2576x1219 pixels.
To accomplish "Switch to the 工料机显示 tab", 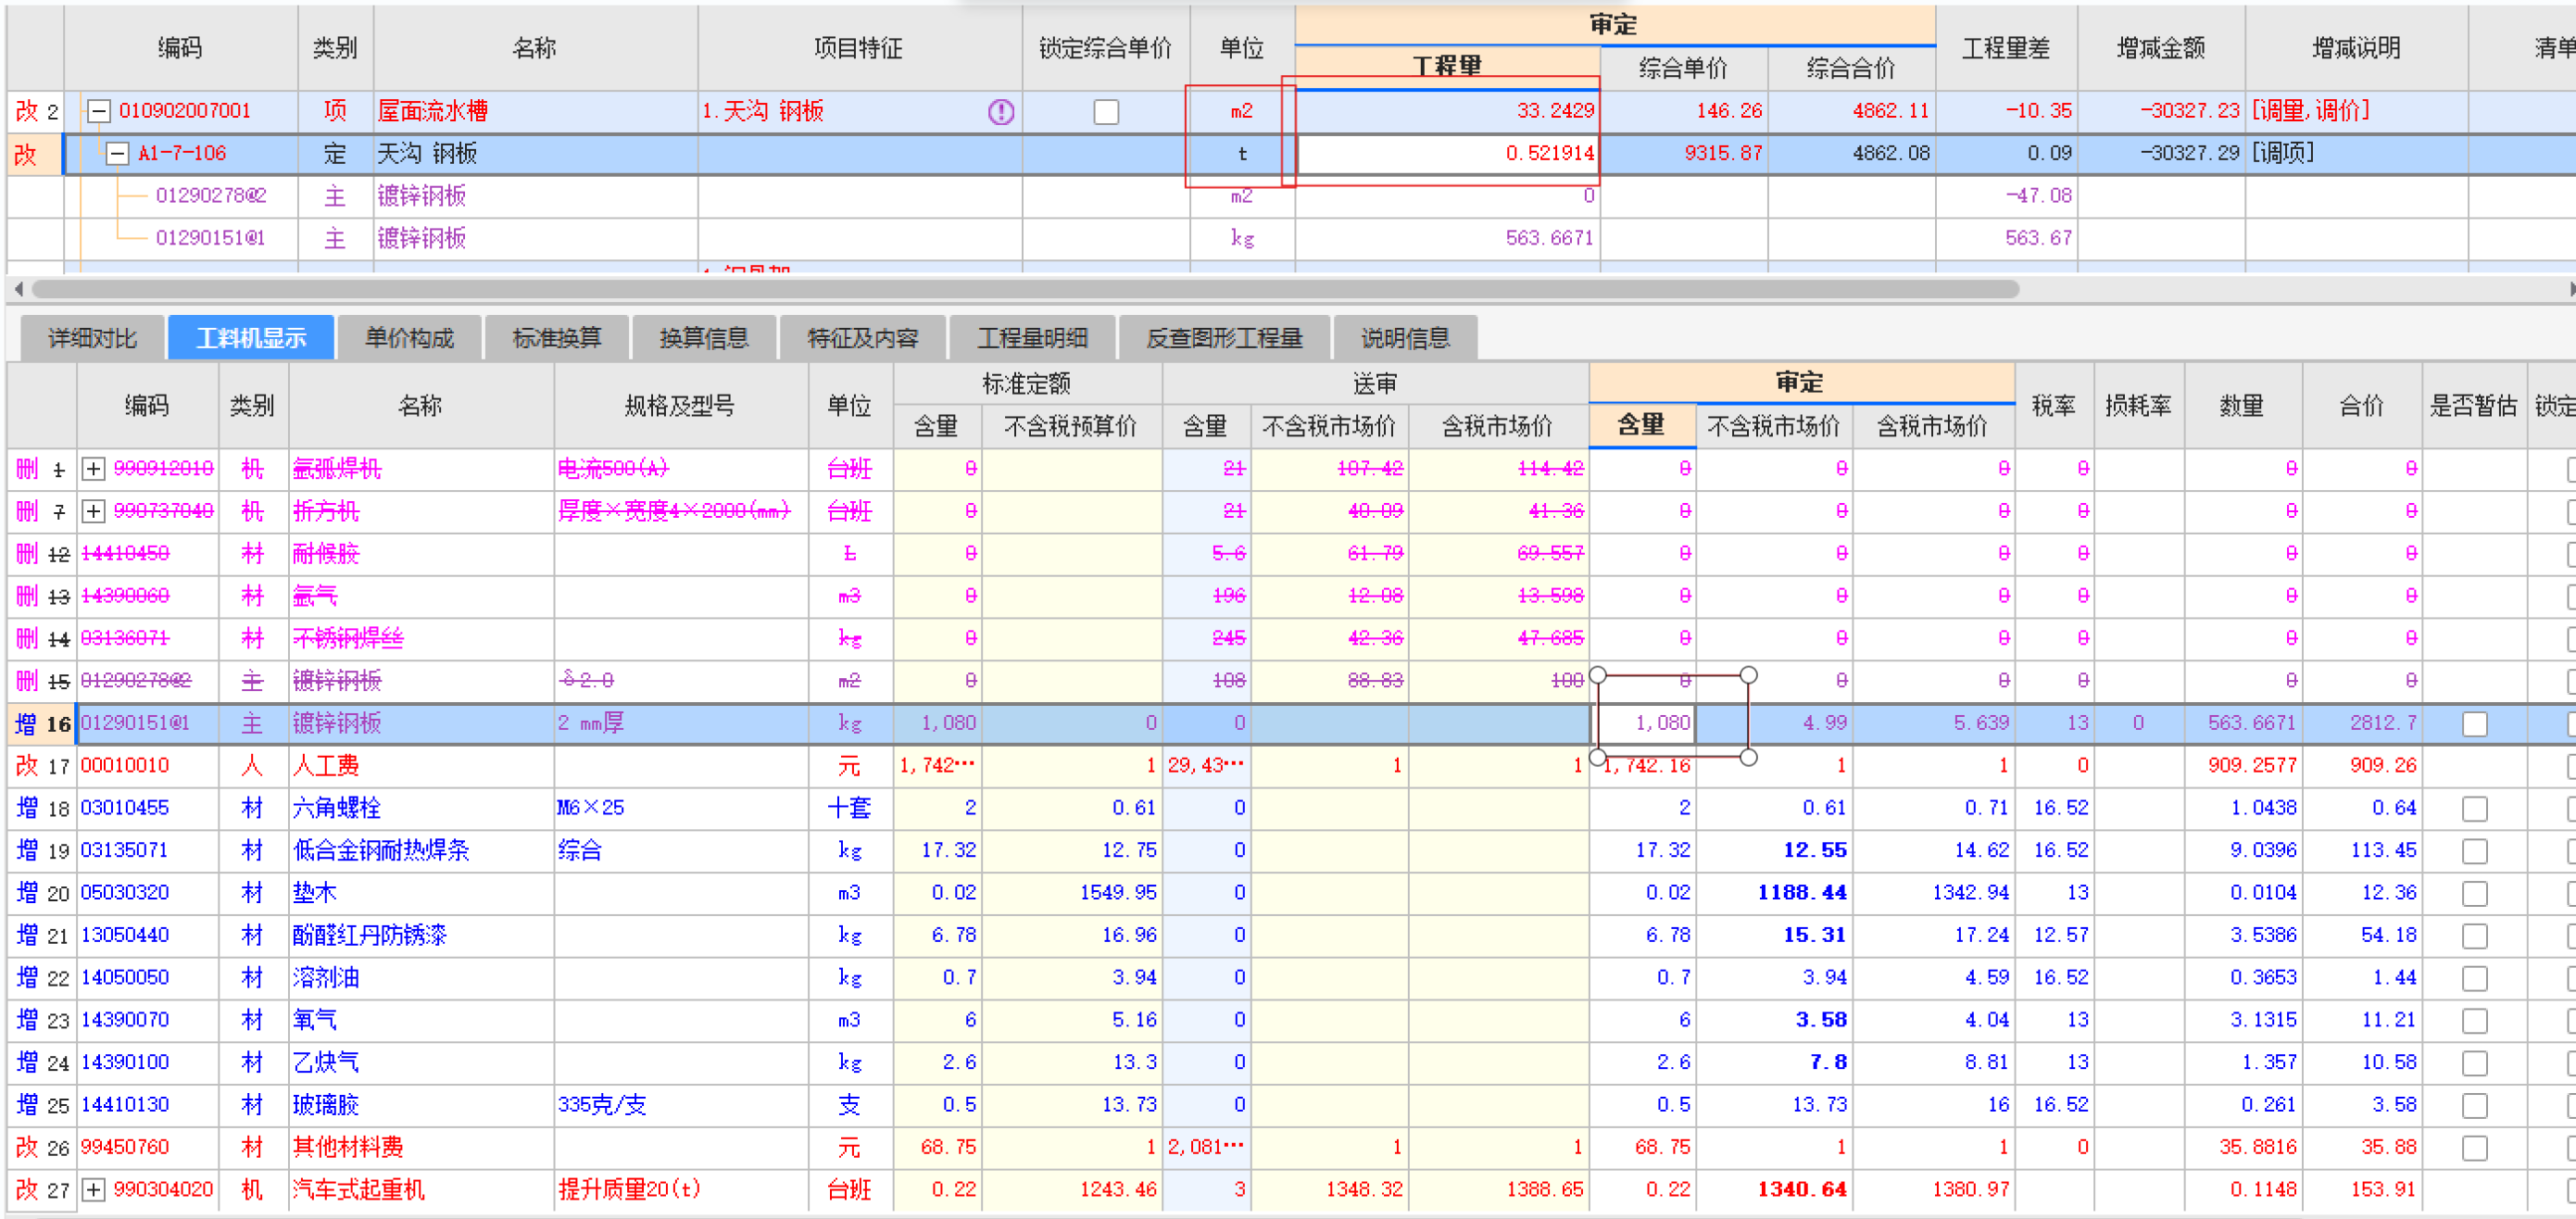I will (251, 338).
